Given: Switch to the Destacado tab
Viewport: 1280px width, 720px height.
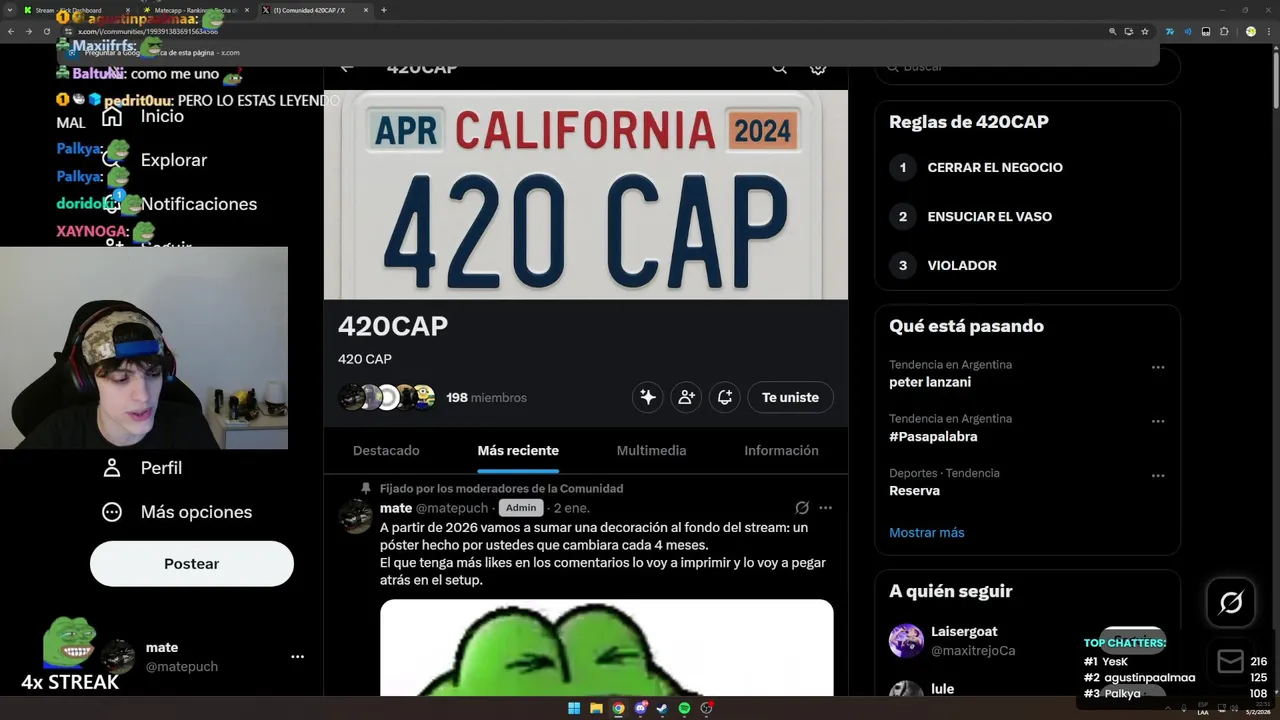Looking at the screenshot, I should pos(386,451).
